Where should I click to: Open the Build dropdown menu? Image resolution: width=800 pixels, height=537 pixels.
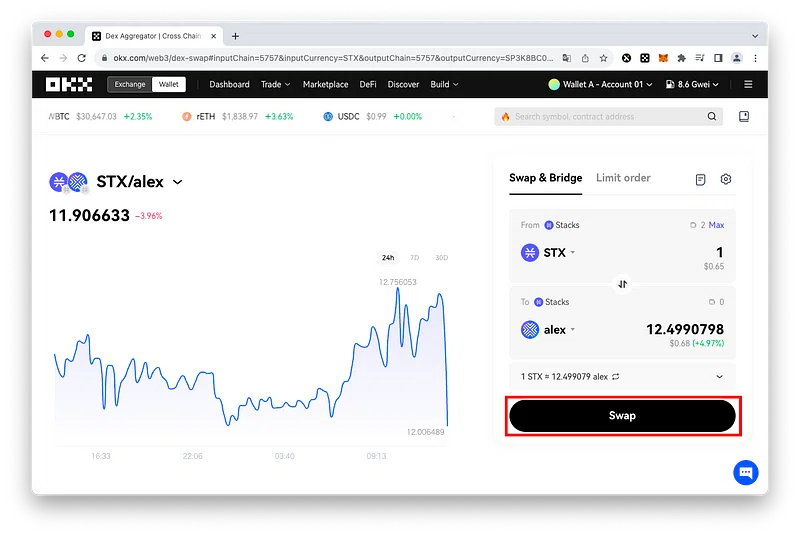444,84
